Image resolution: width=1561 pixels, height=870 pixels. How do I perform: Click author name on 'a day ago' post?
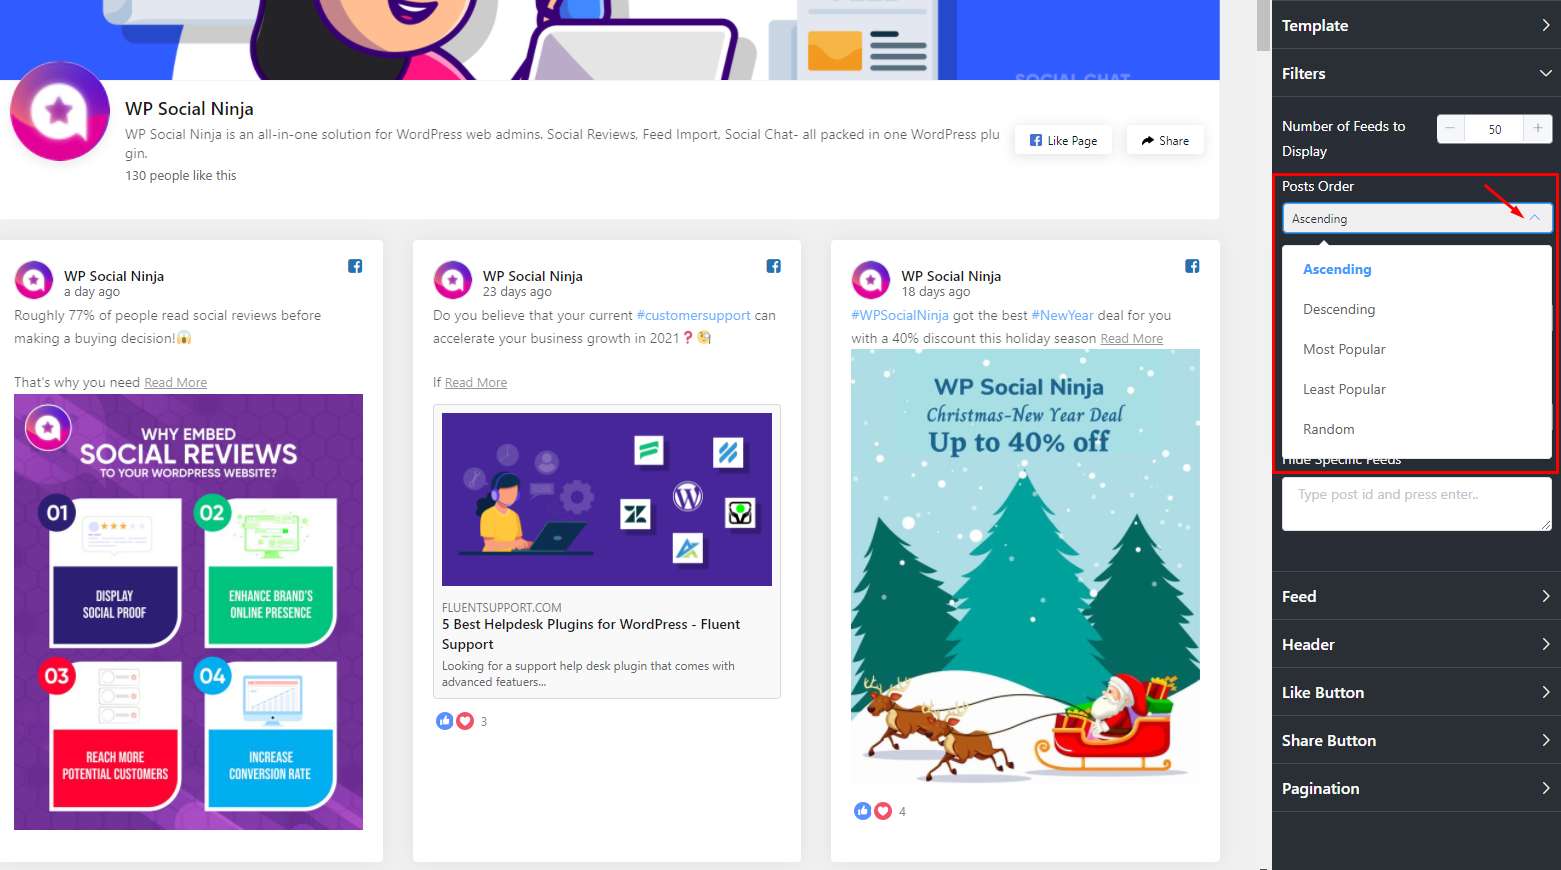point(114,276)
